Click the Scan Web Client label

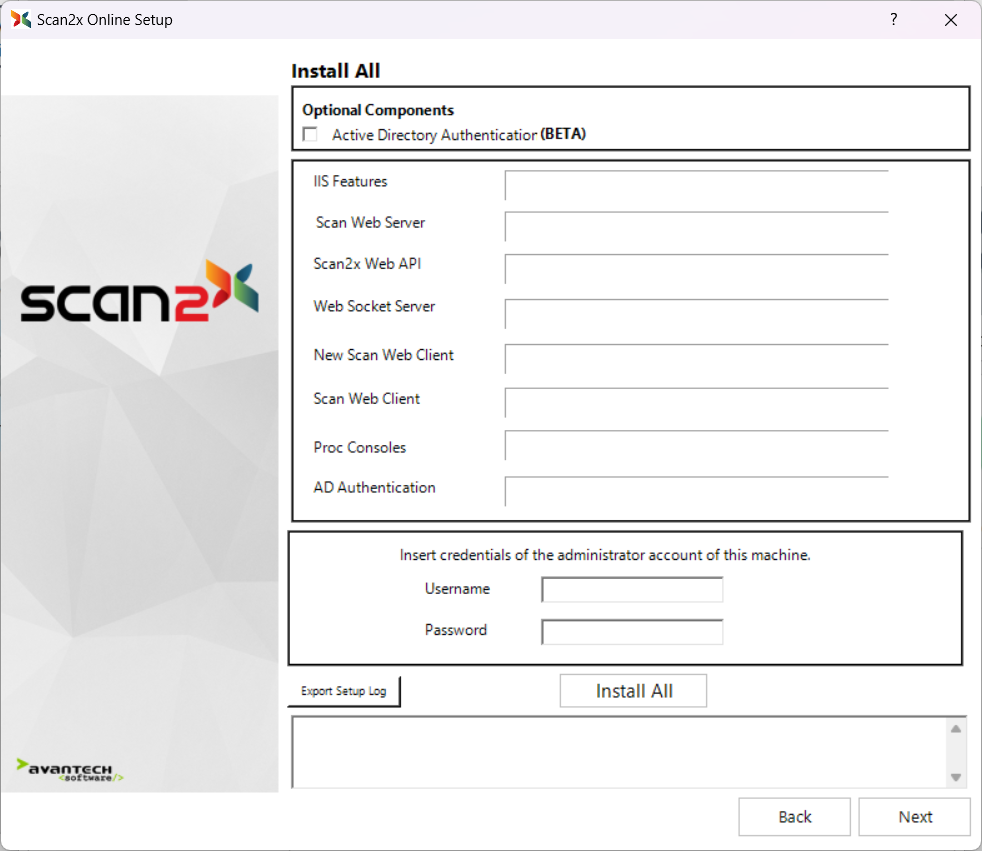(x=366, y=400)
